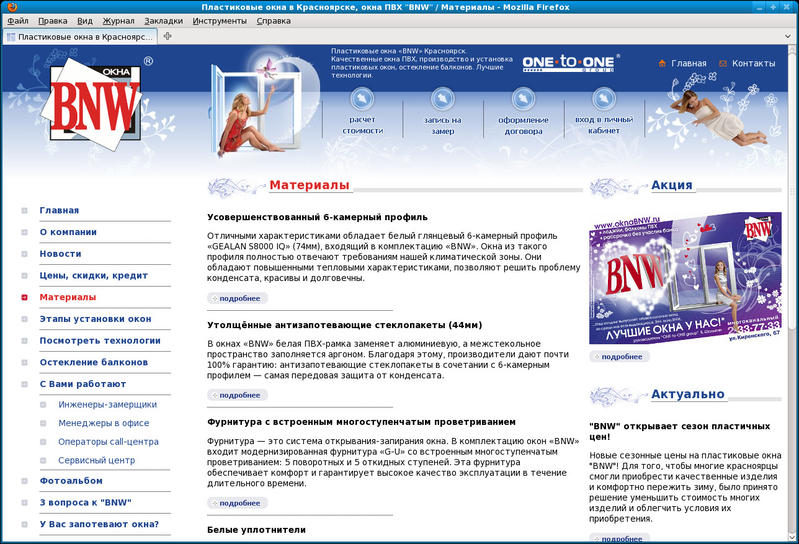Open a new tab with the plus icon

[x=168, y=36]
